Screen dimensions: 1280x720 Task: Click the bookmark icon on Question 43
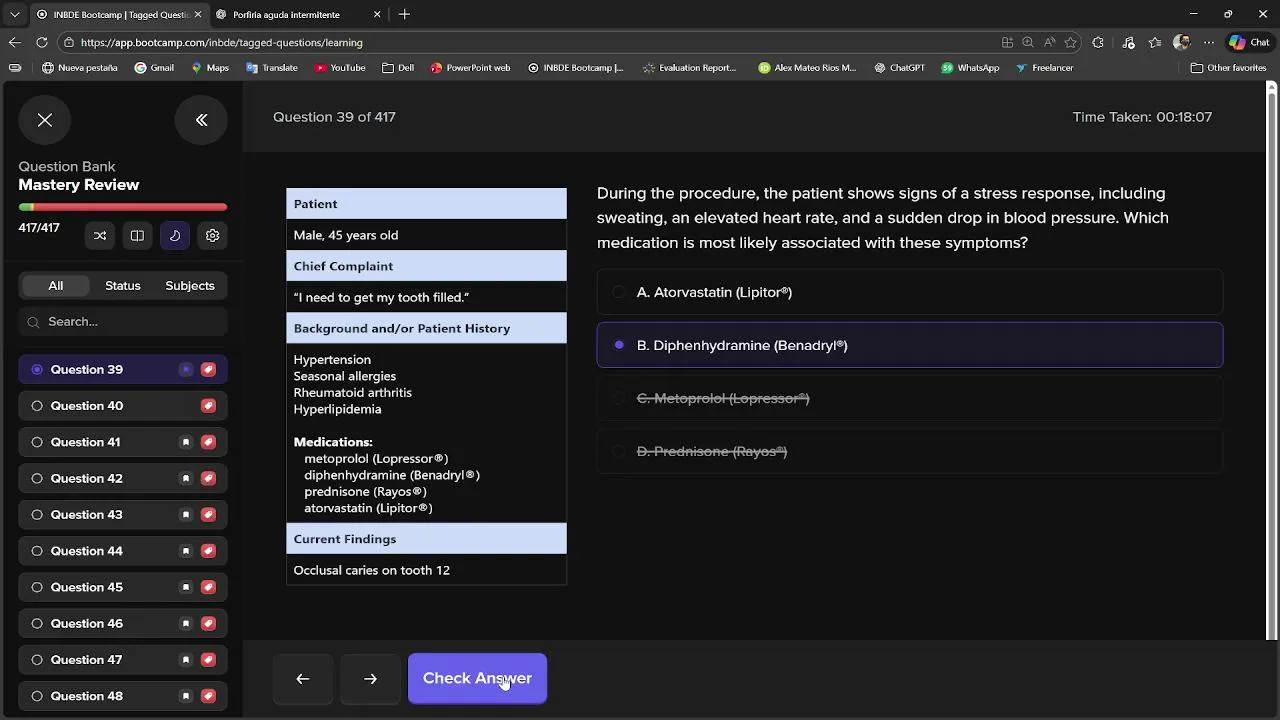(x=186, y=515)
